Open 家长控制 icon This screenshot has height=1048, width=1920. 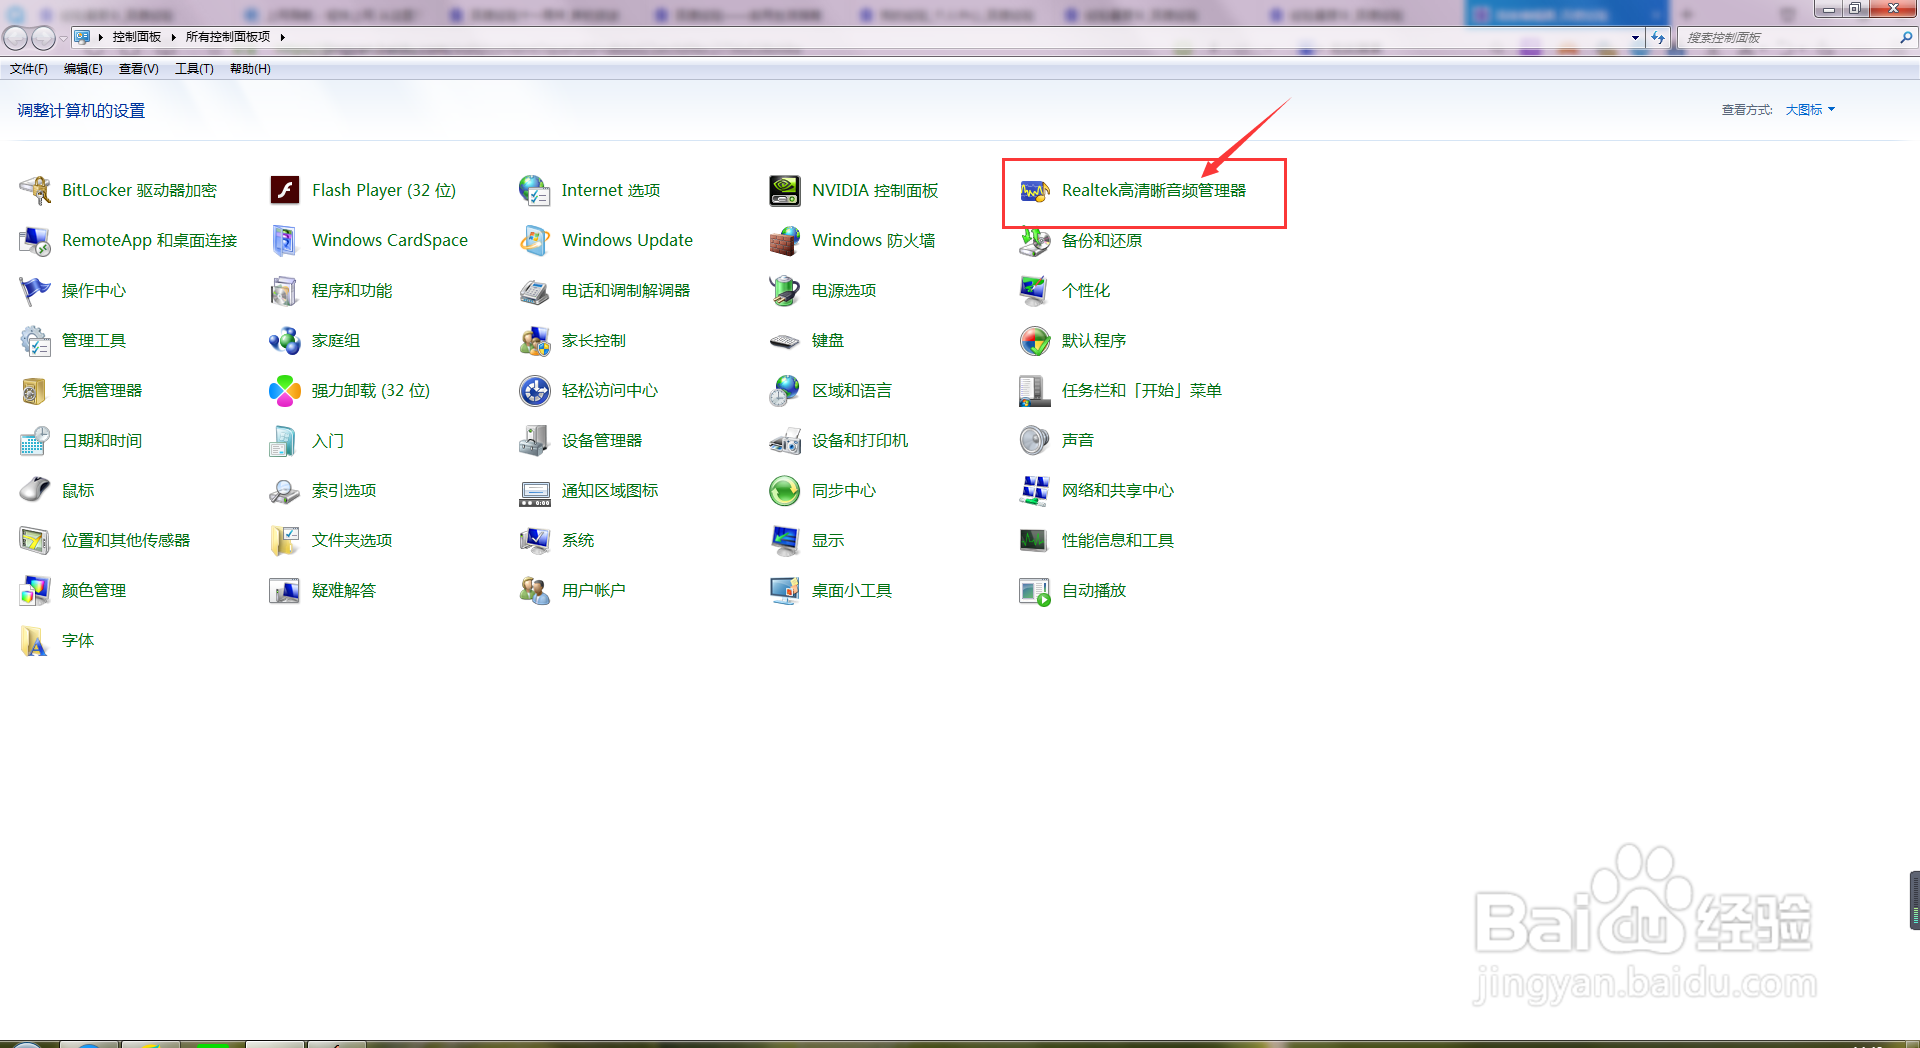(x=535, y=340)
